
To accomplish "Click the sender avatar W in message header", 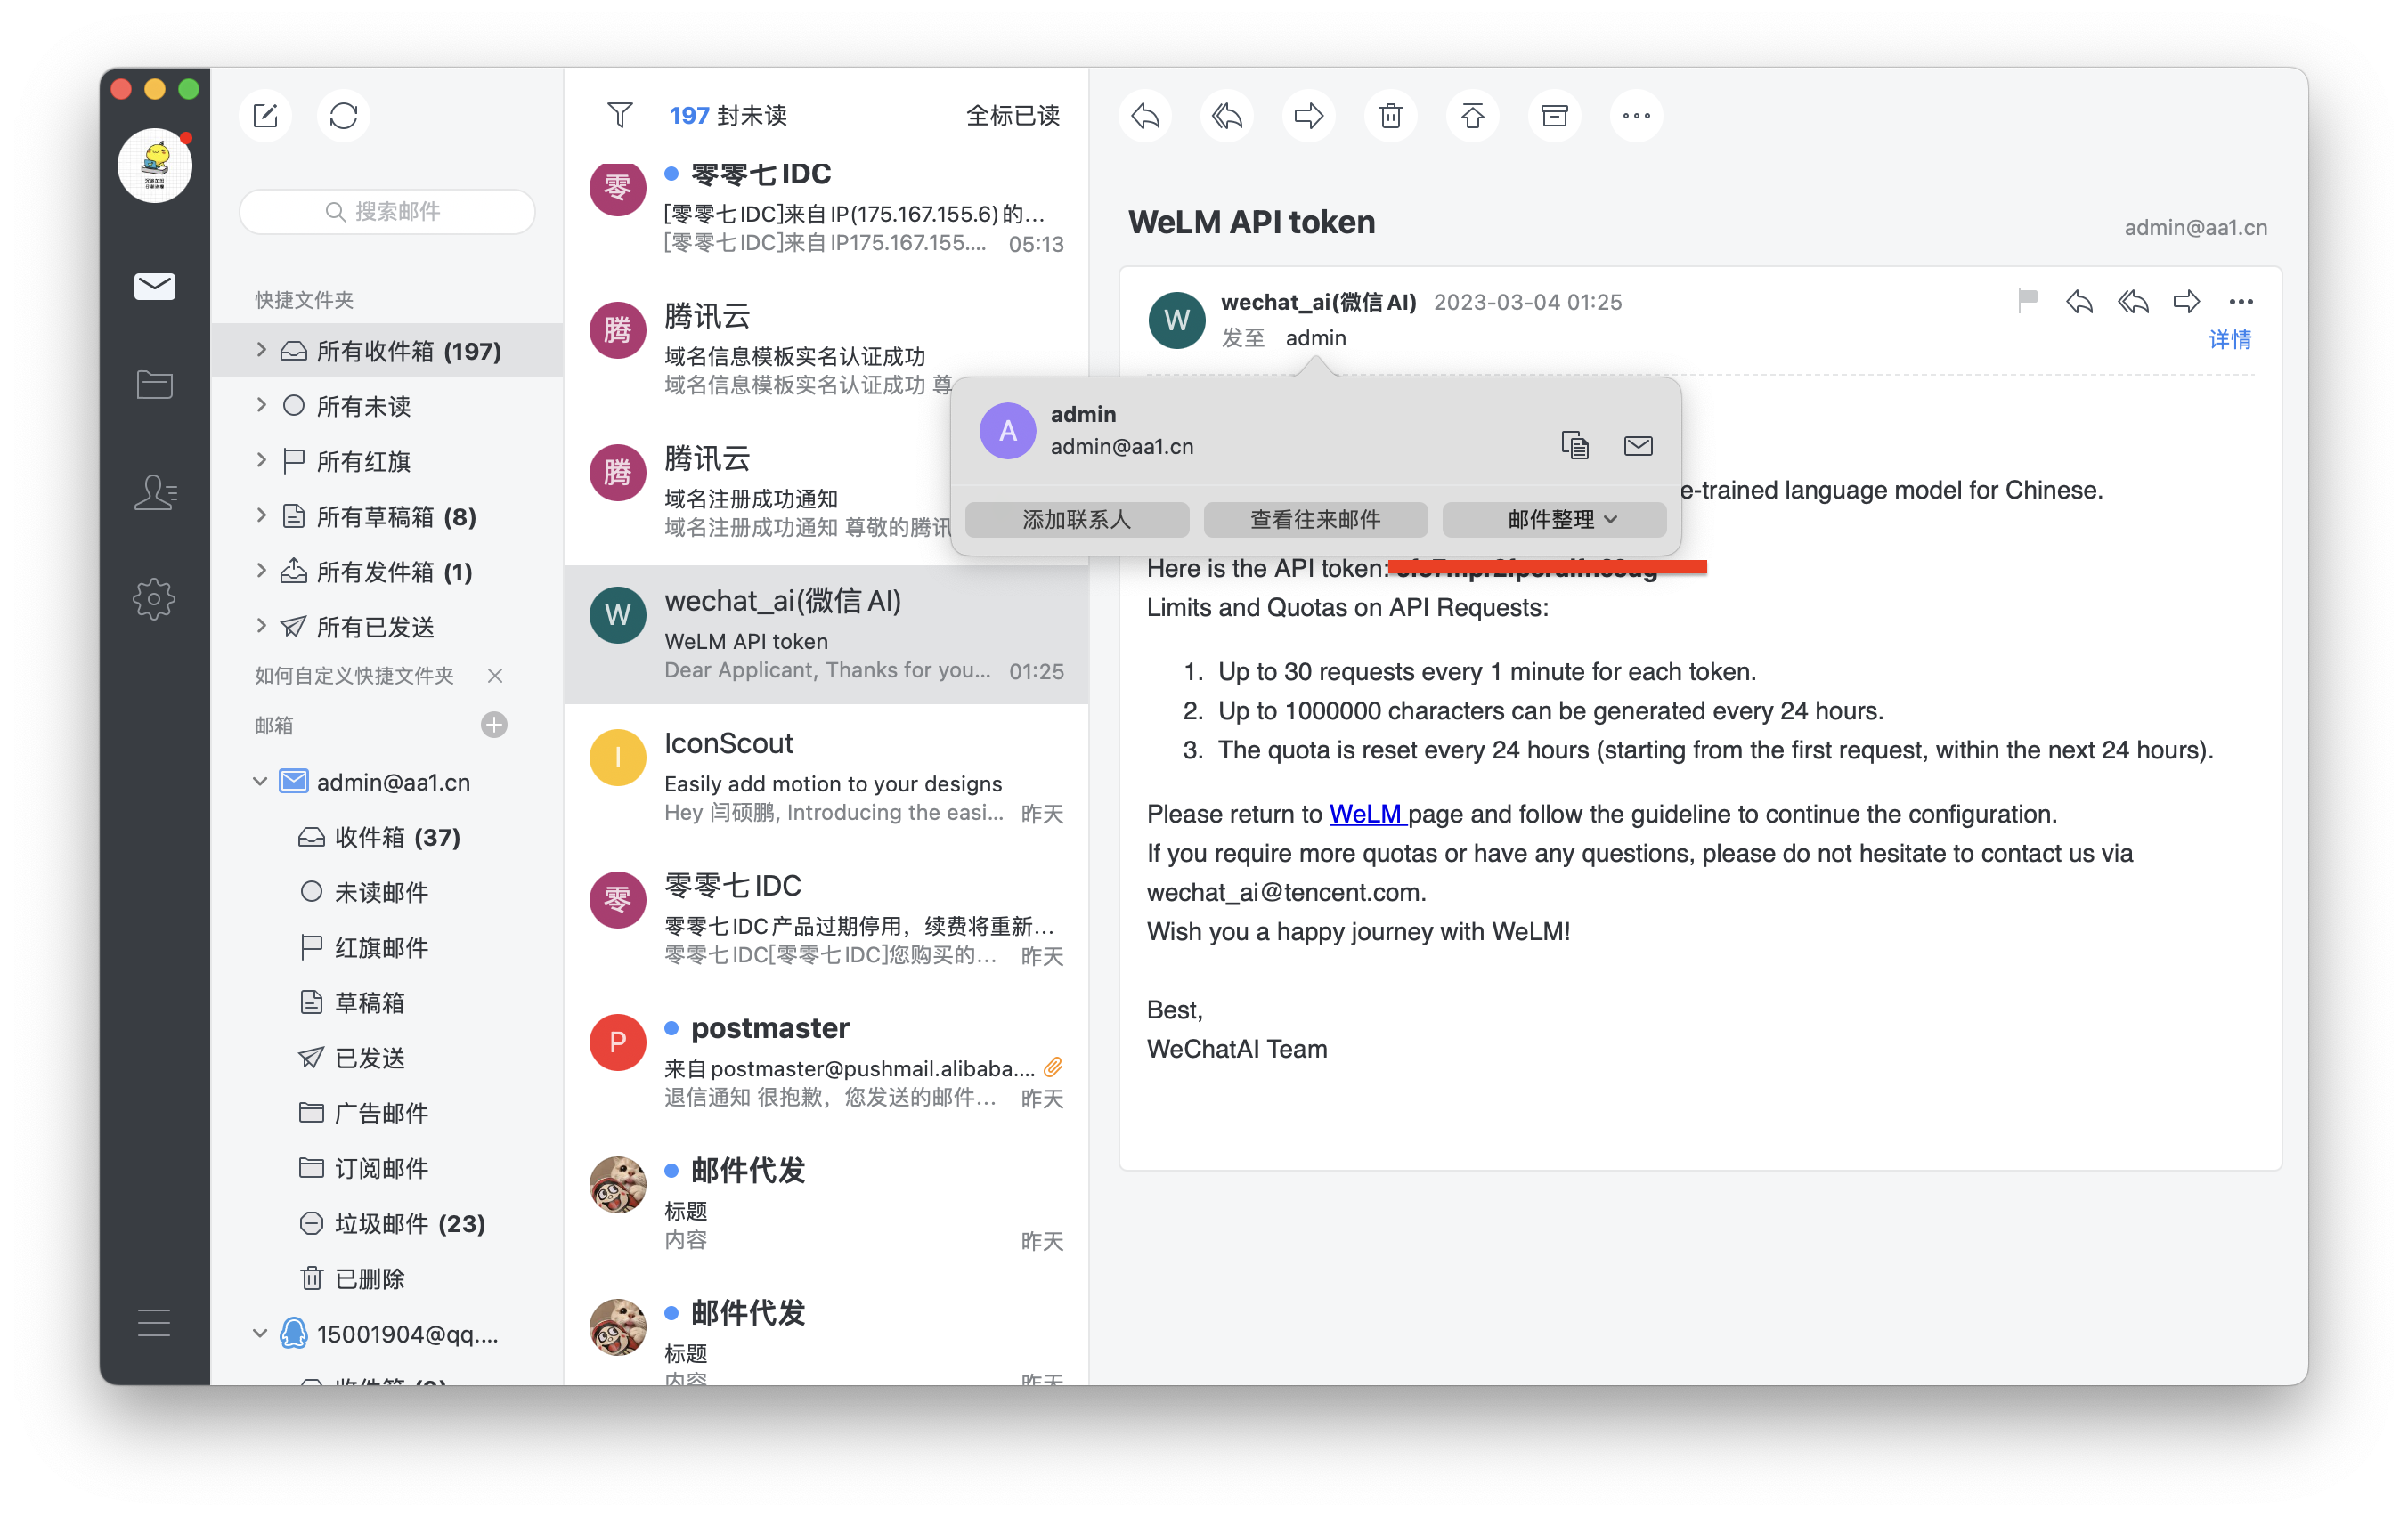I will click(x=1176, y=320).
